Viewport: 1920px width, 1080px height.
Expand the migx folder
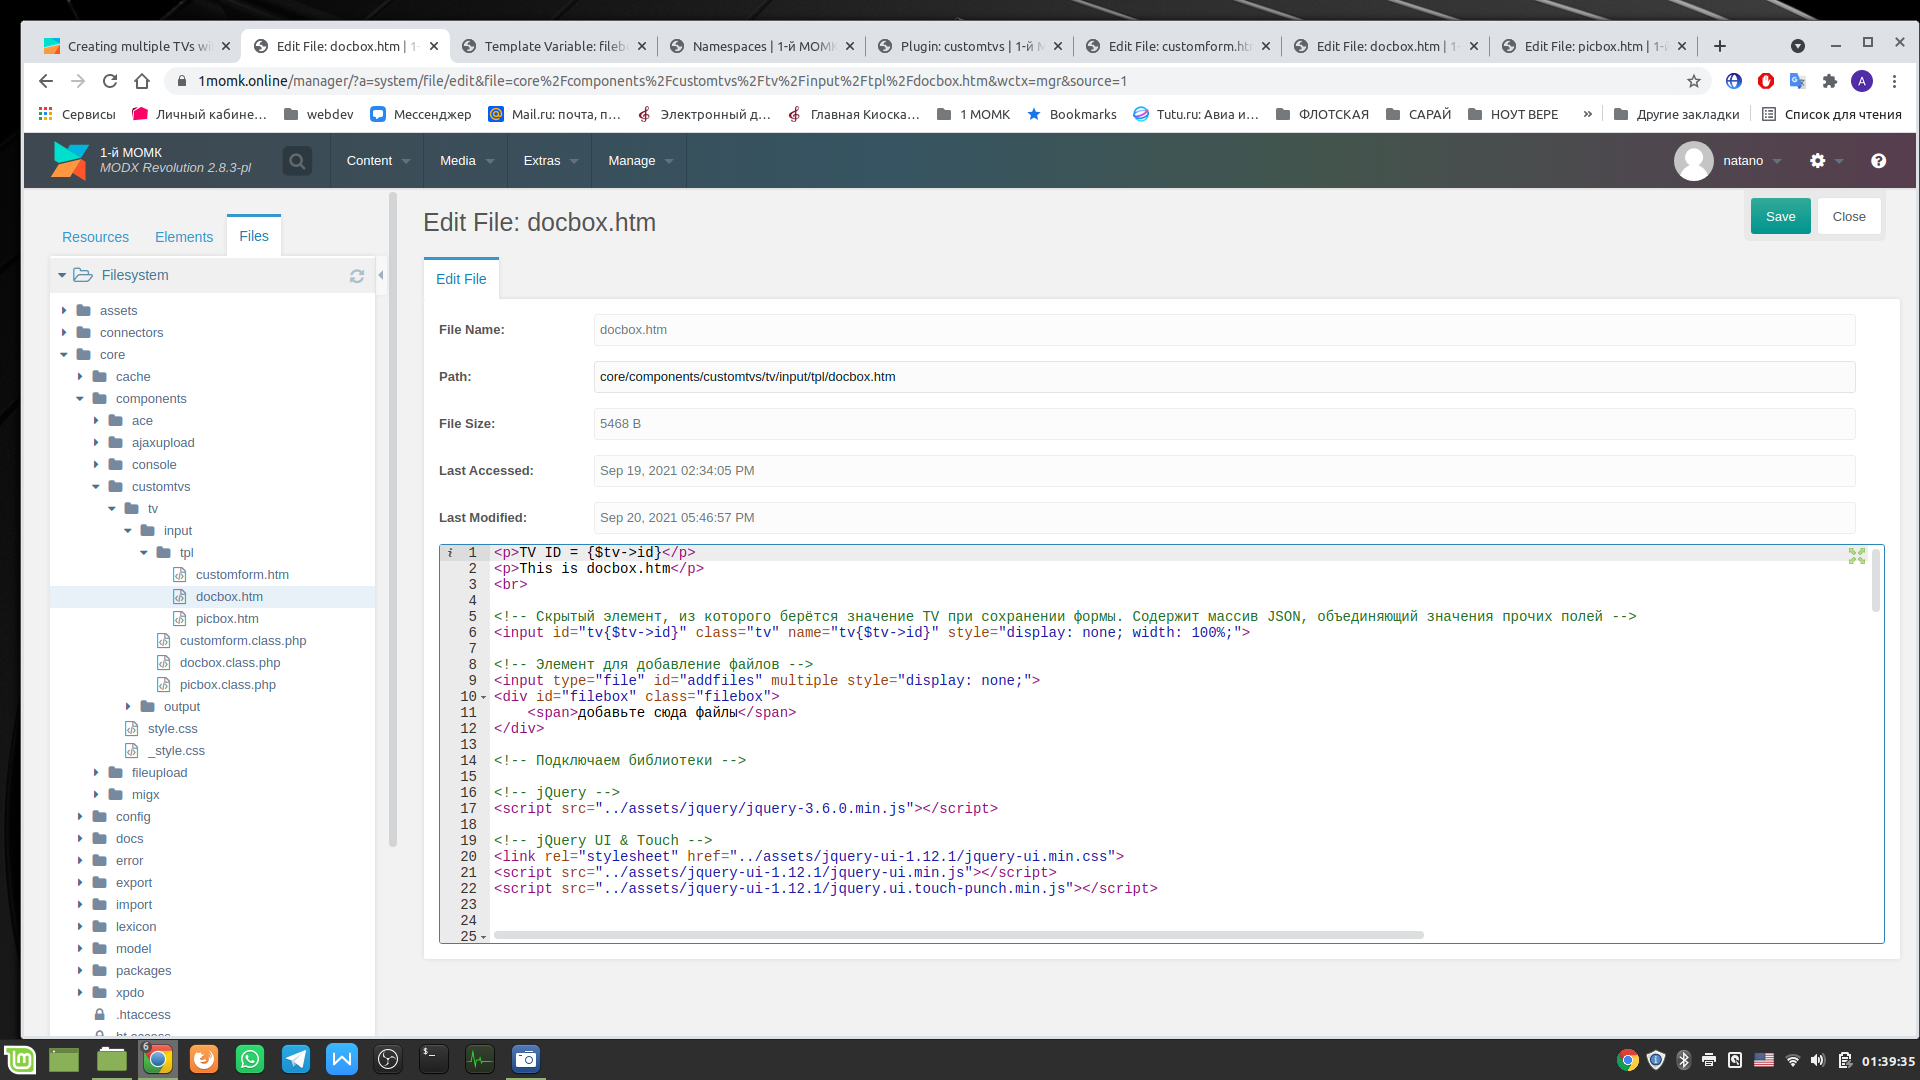click(96, 795)
